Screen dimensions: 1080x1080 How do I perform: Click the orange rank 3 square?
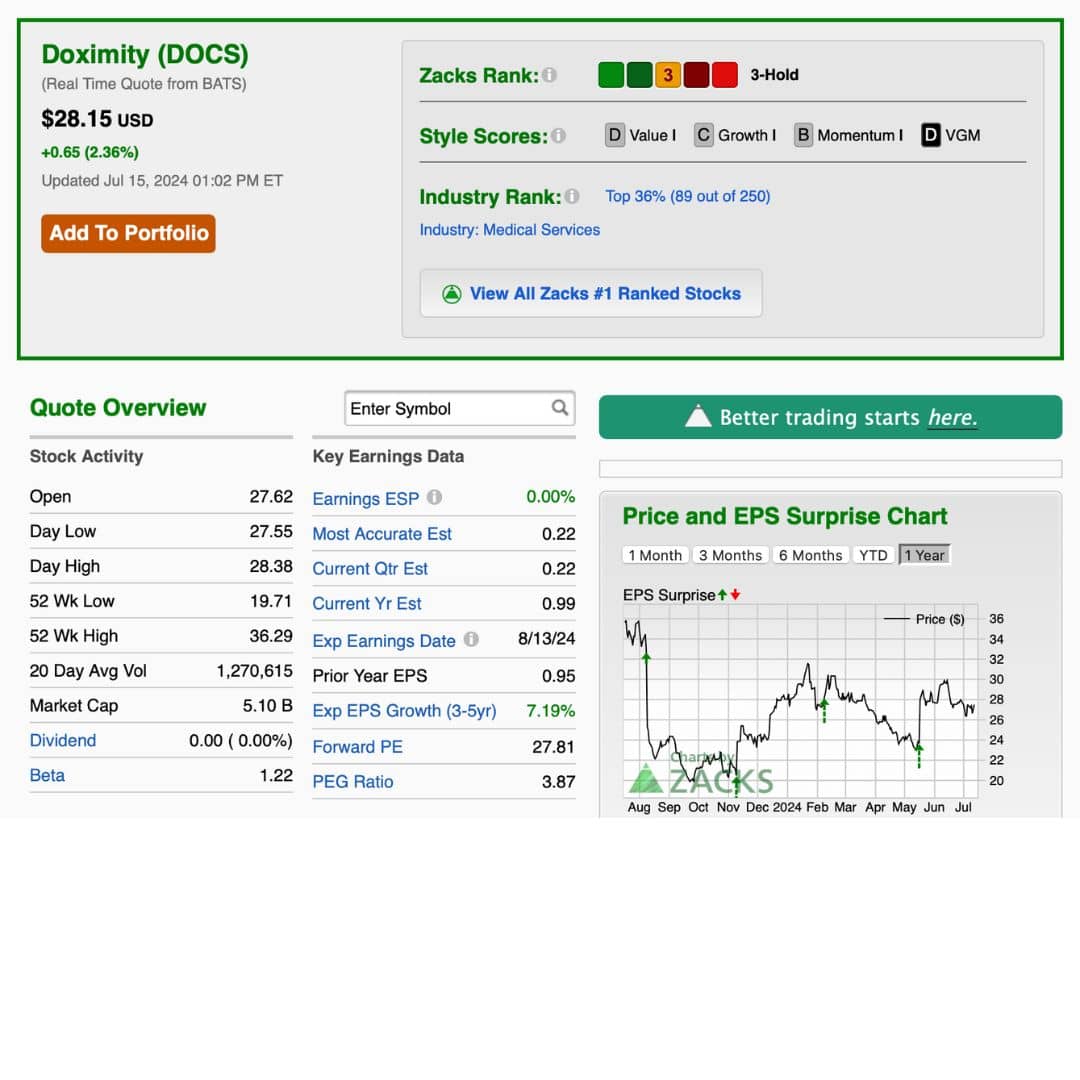[668, 74]
